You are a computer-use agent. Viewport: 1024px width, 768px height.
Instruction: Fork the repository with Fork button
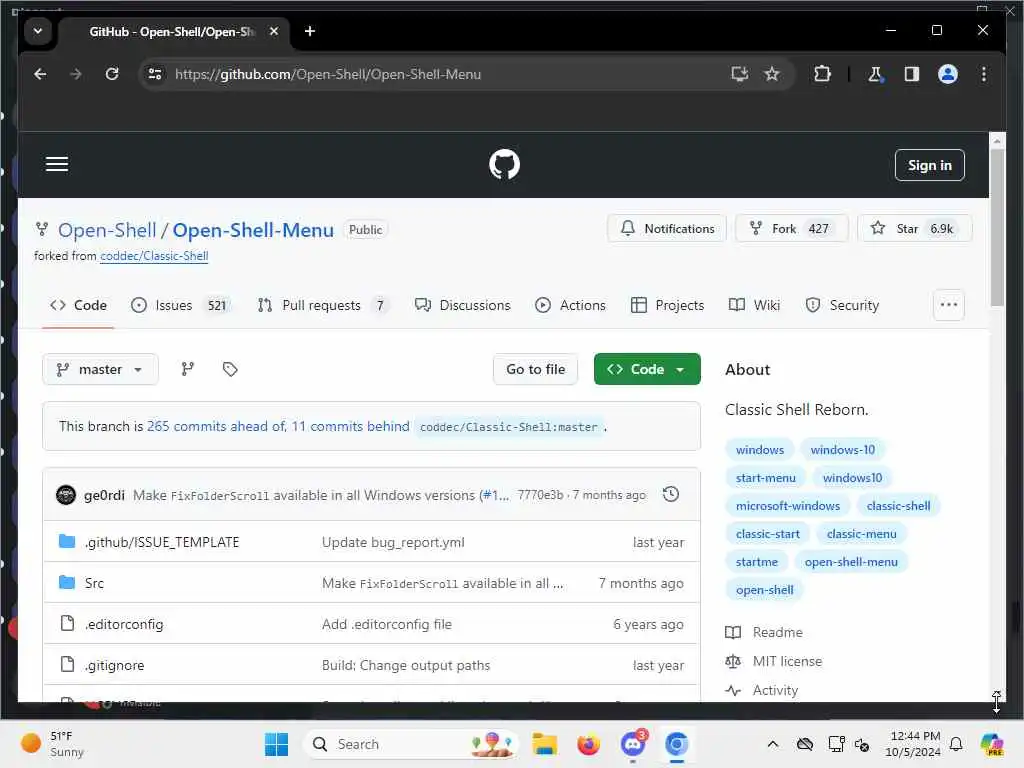[x=792, y=228]
